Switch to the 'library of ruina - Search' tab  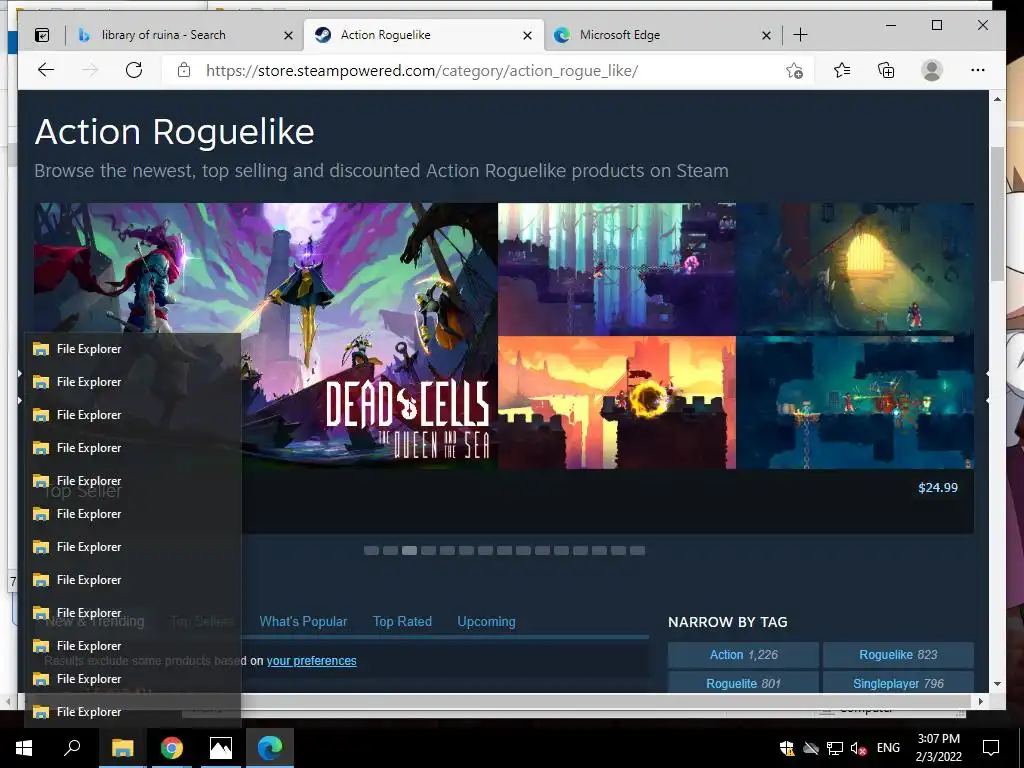click(163, 35)
